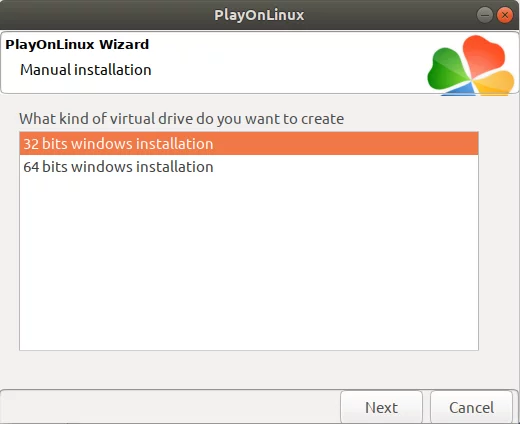This screenshot has height=424, width=520.
Task: Select 32 bits windows installation option
Action: 249,144
